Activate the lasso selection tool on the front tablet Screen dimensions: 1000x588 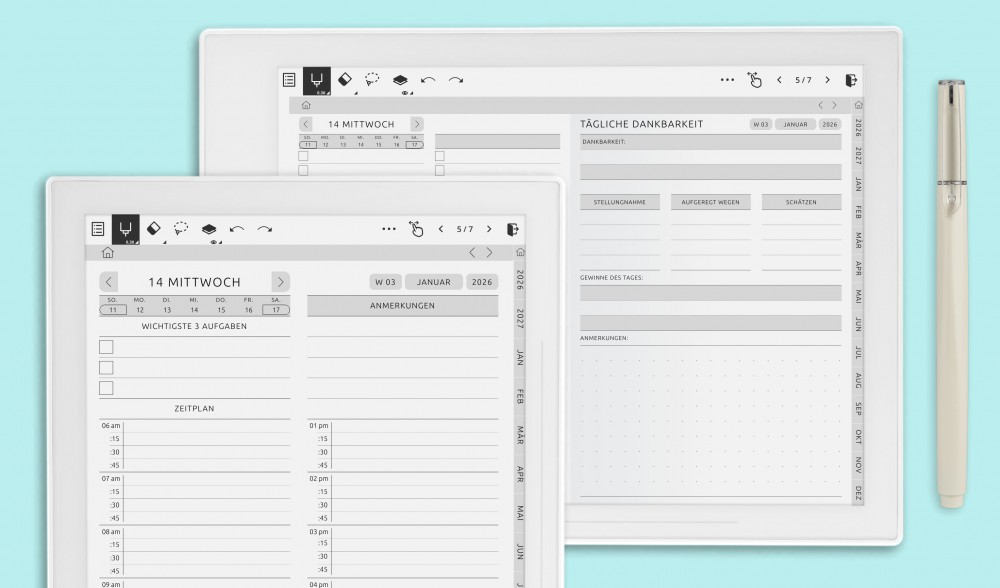pos(181,228)
